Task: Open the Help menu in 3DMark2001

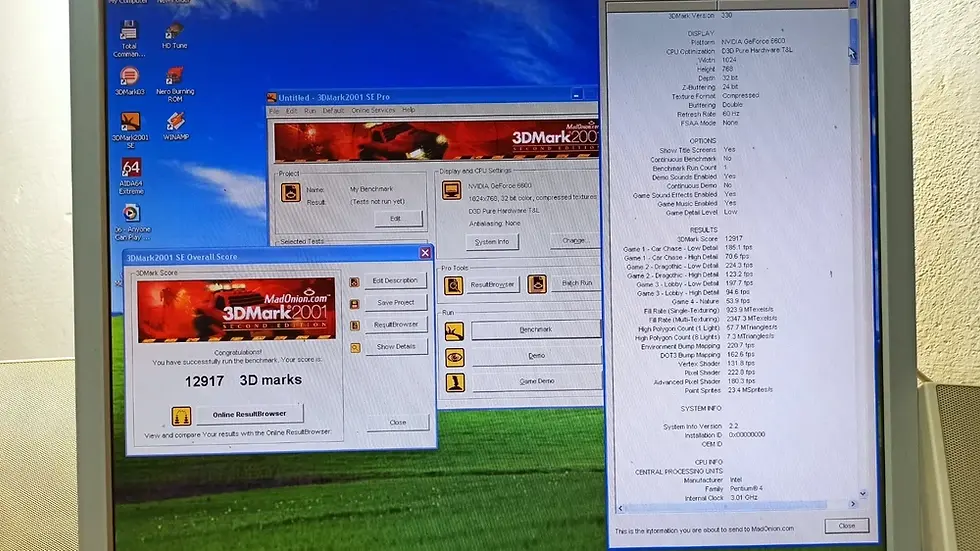Action: (408, 109)
